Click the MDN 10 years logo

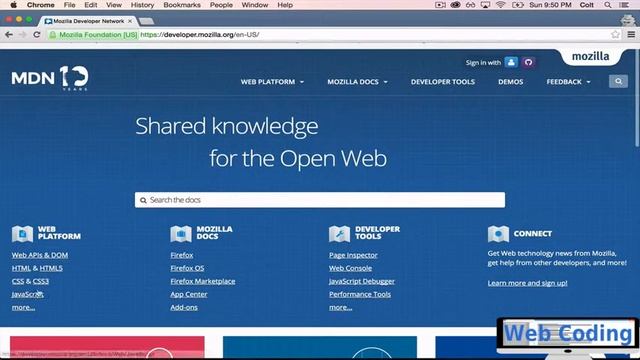click(x=49, y=78)
